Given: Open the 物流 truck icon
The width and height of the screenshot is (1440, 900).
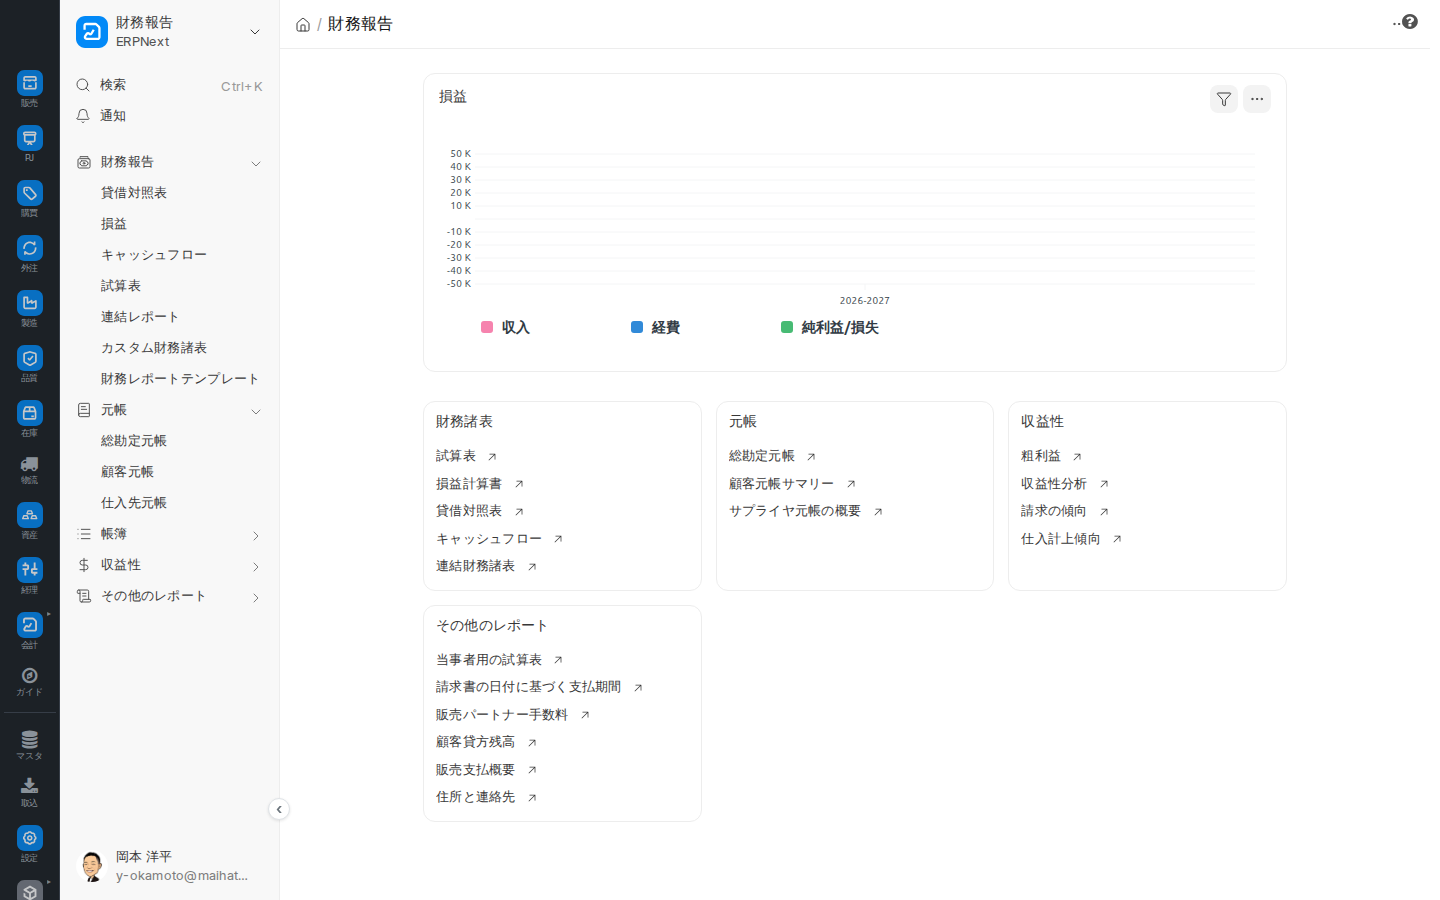Looking at the screenshot, I should pos(30,464).
